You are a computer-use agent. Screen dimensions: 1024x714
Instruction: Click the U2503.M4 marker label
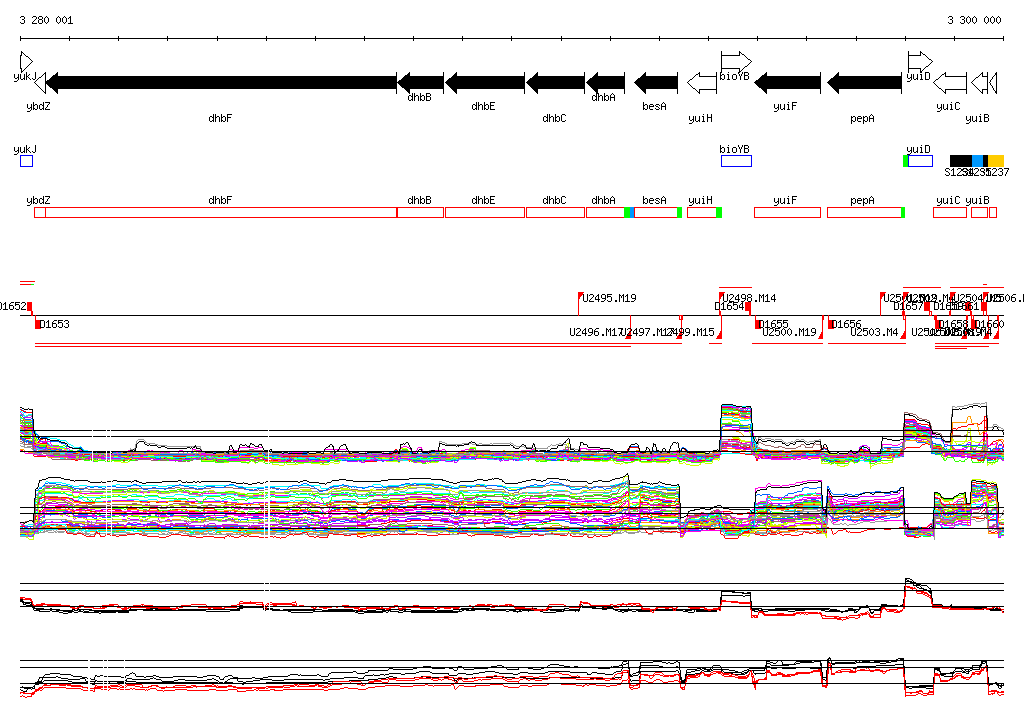tap(874, 332)
